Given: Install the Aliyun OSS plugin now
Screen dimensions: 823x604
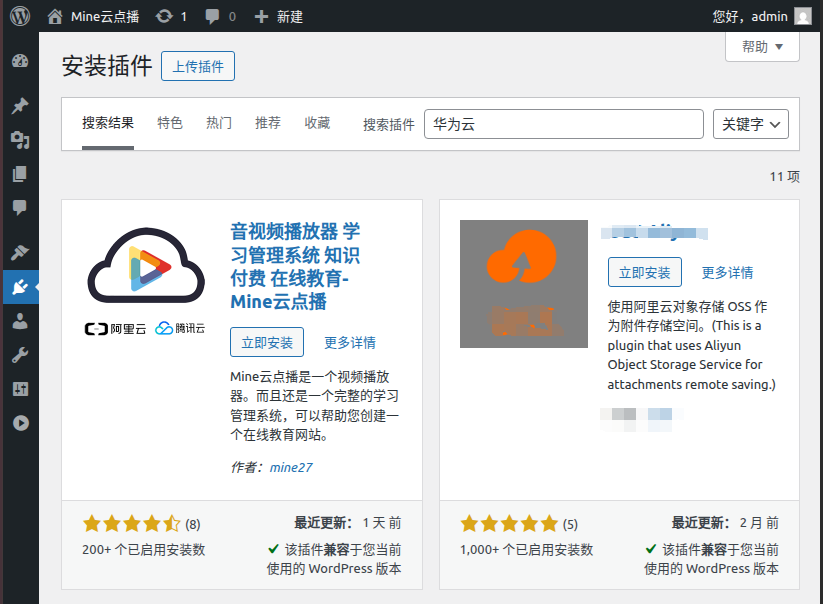Looking at the screenshot, I should [x=645, y=272].
